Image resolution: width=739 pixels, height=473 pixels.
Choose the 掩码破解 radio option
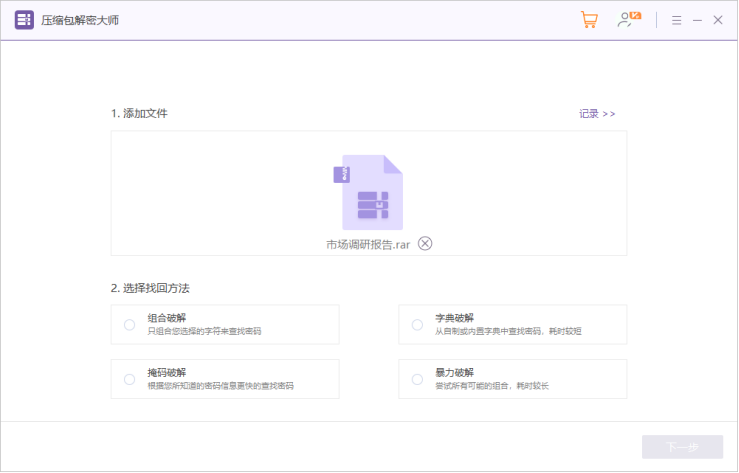pyautogui.click(x=129, y=379)
